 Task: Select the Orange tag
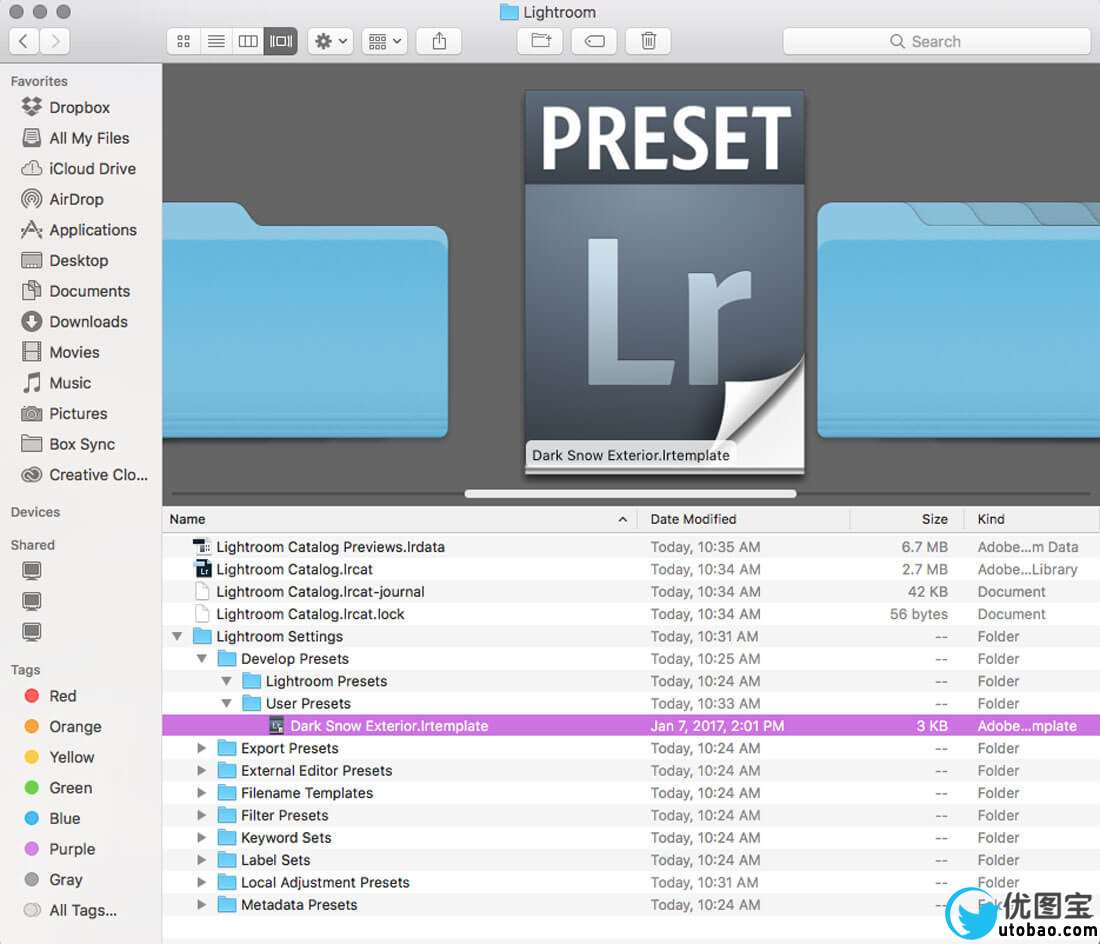coord(75,727)
